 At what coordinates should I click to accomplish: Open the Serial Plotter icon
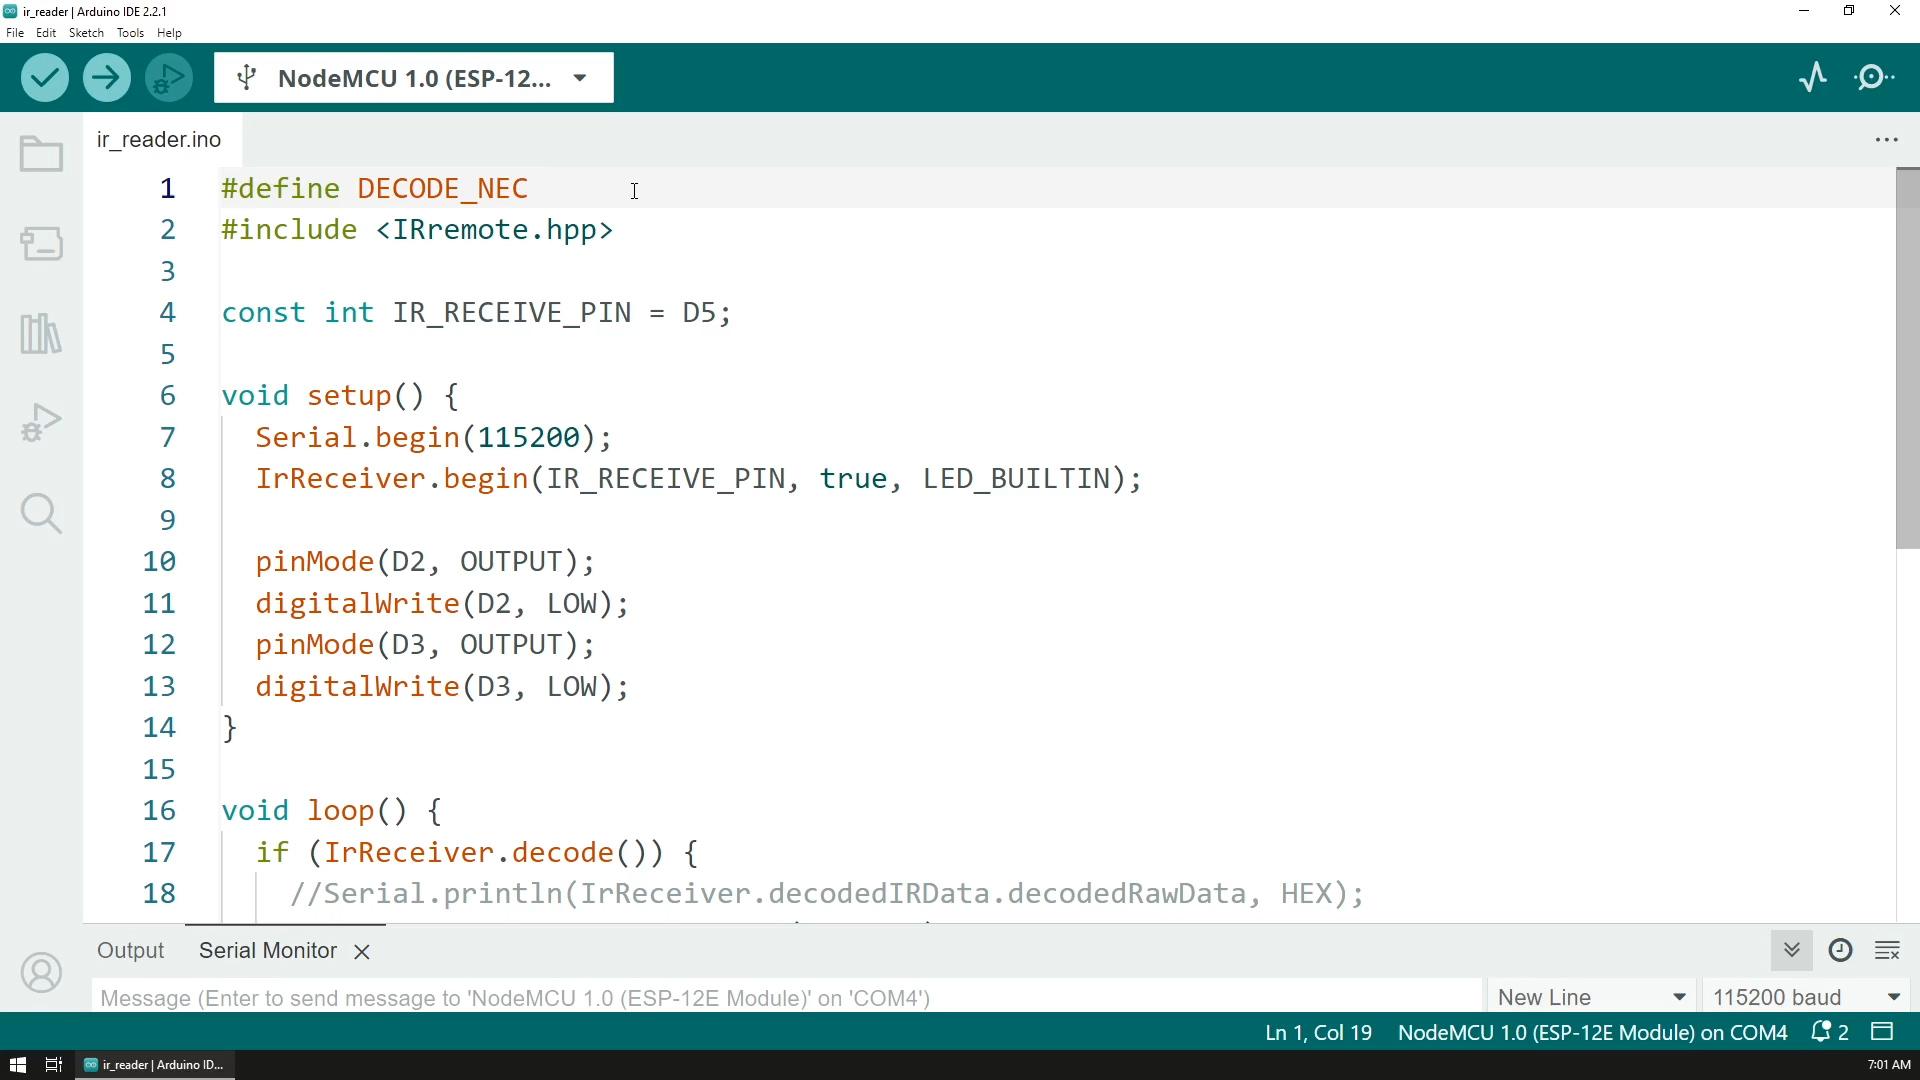pyautogui.click(x=1813, y=78)
